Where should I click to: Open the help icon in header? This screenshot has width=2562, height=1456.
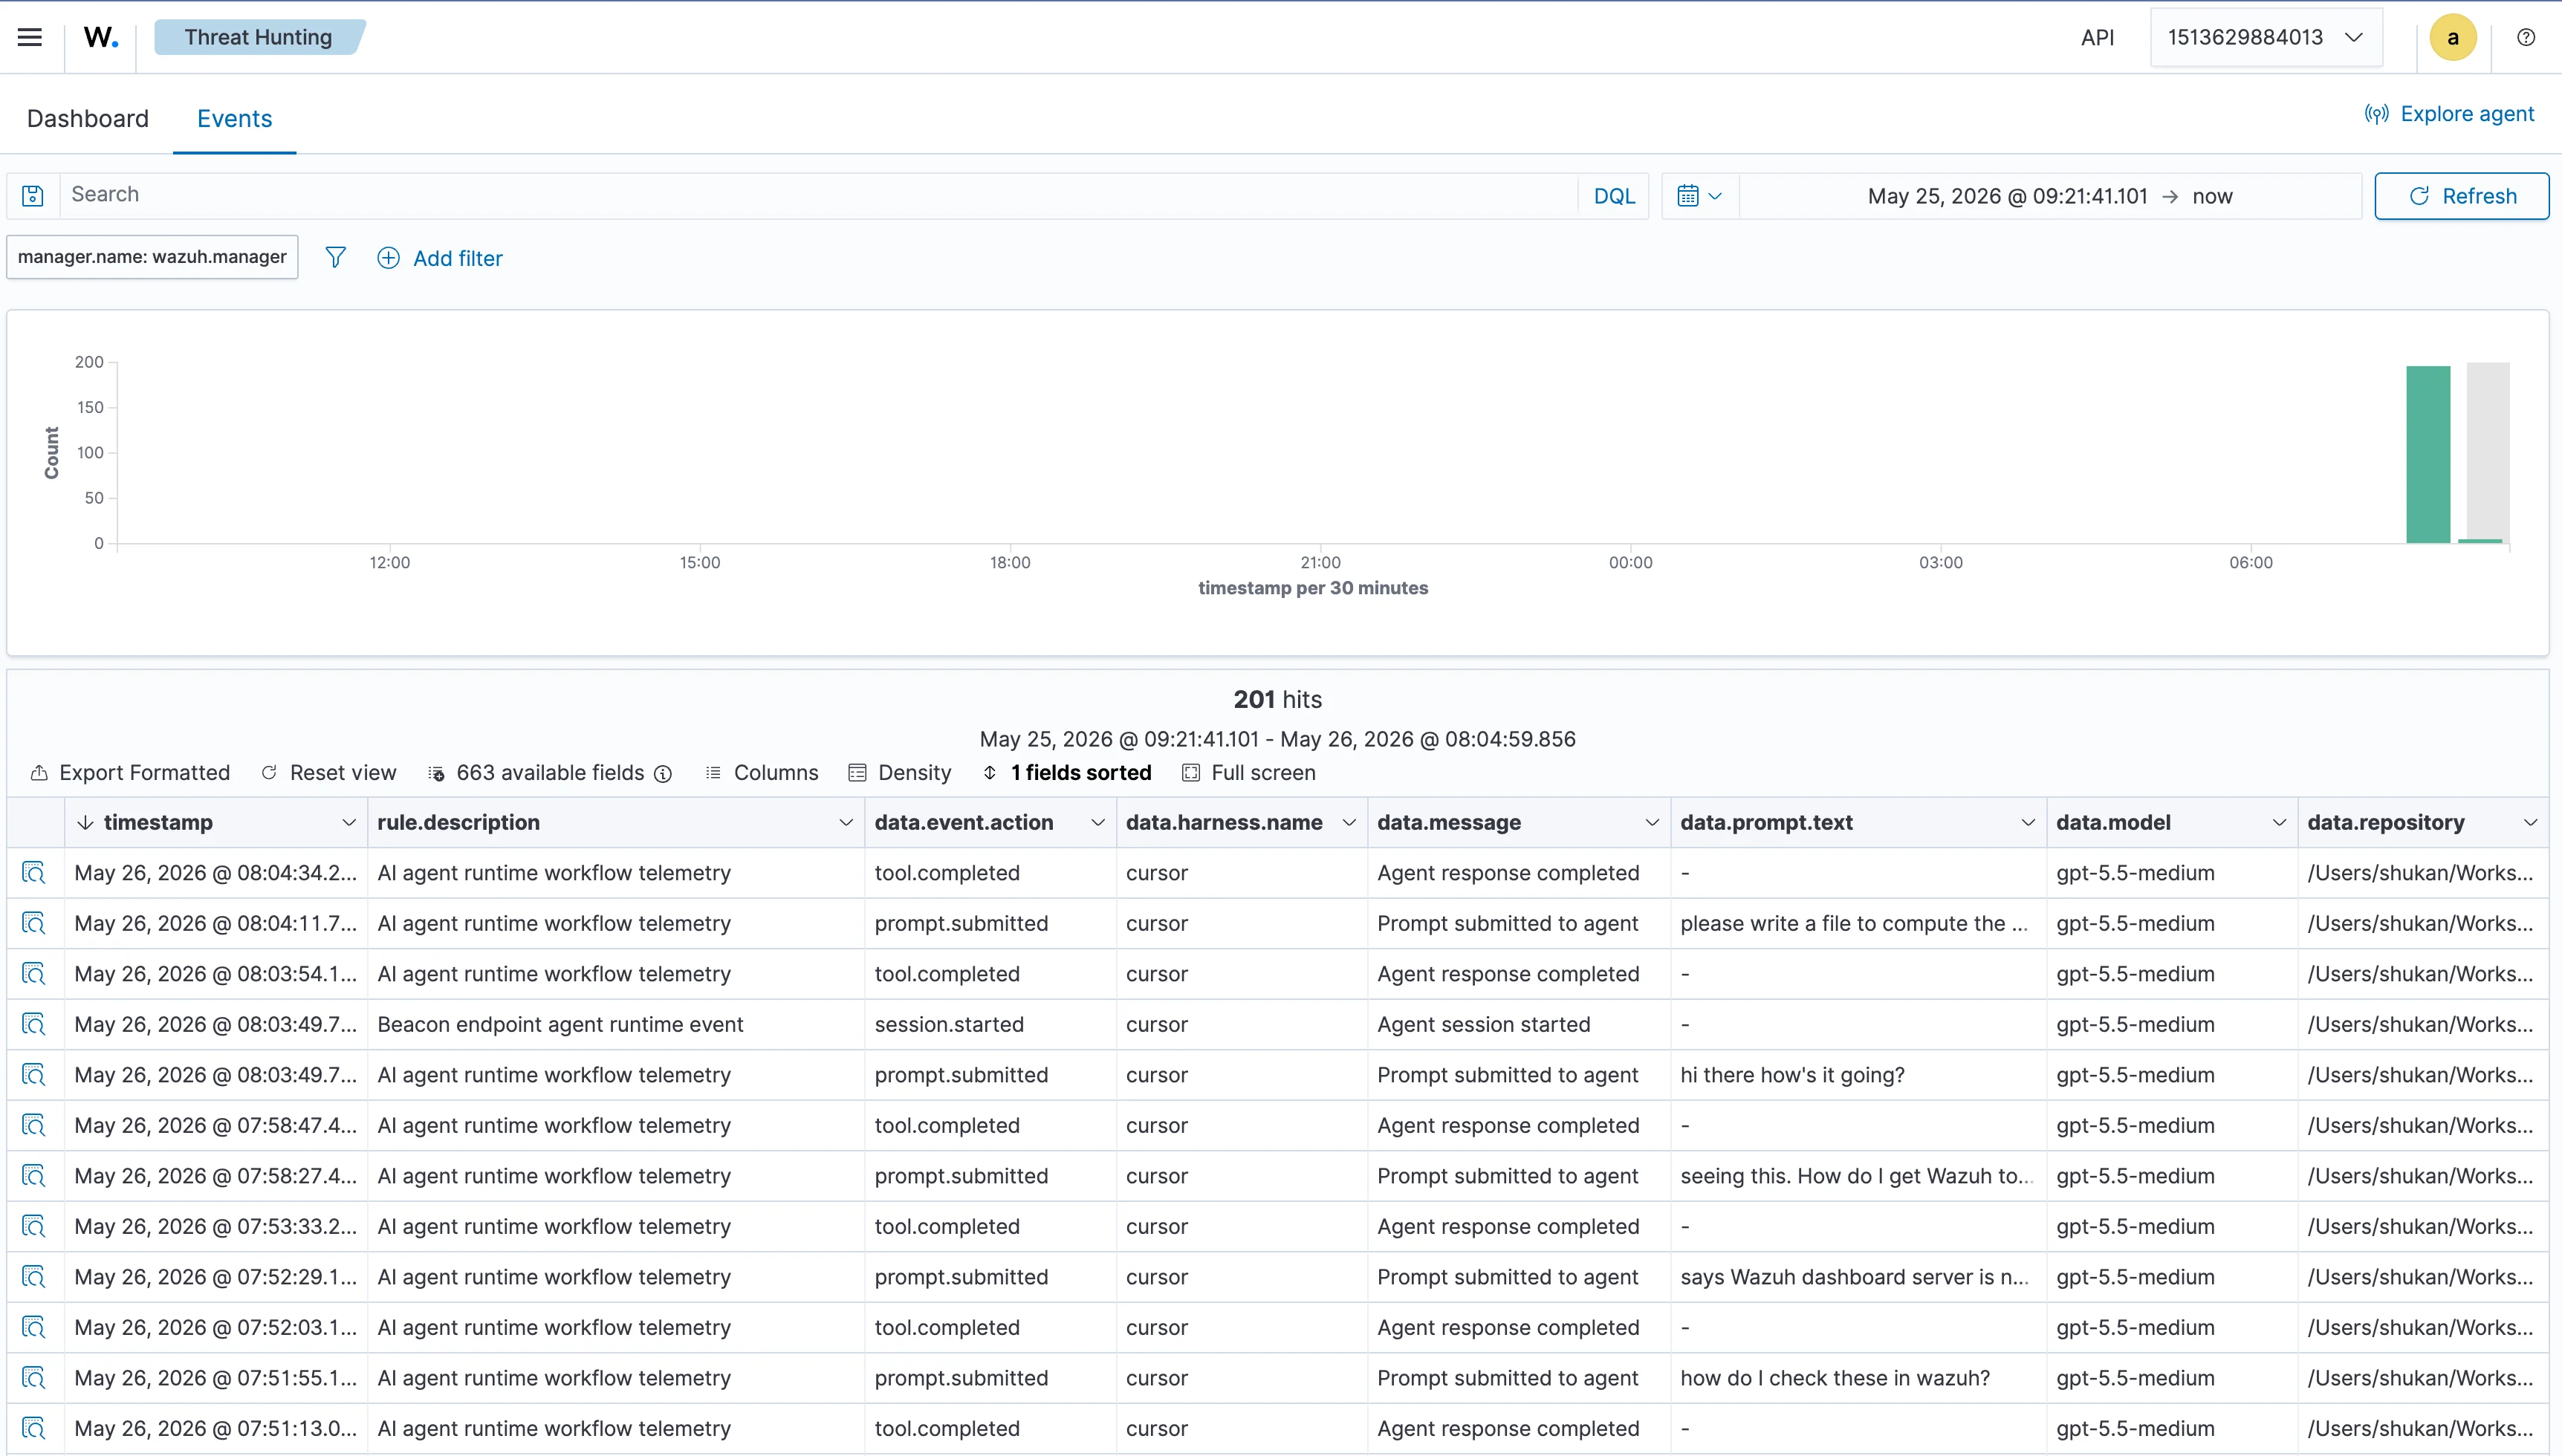tap(2526, 37)
